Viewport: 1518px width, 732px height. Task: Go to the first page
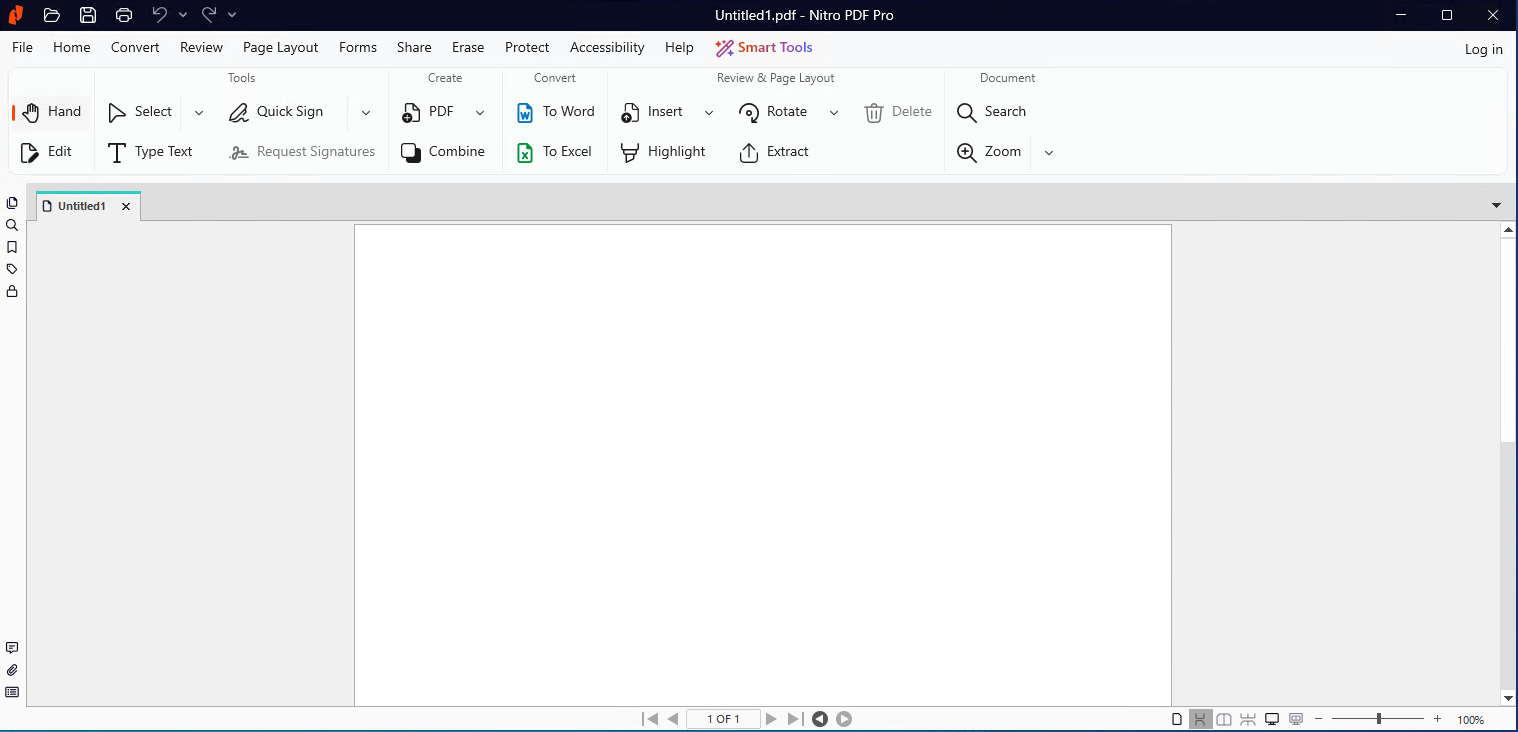[x=651, y=719]
